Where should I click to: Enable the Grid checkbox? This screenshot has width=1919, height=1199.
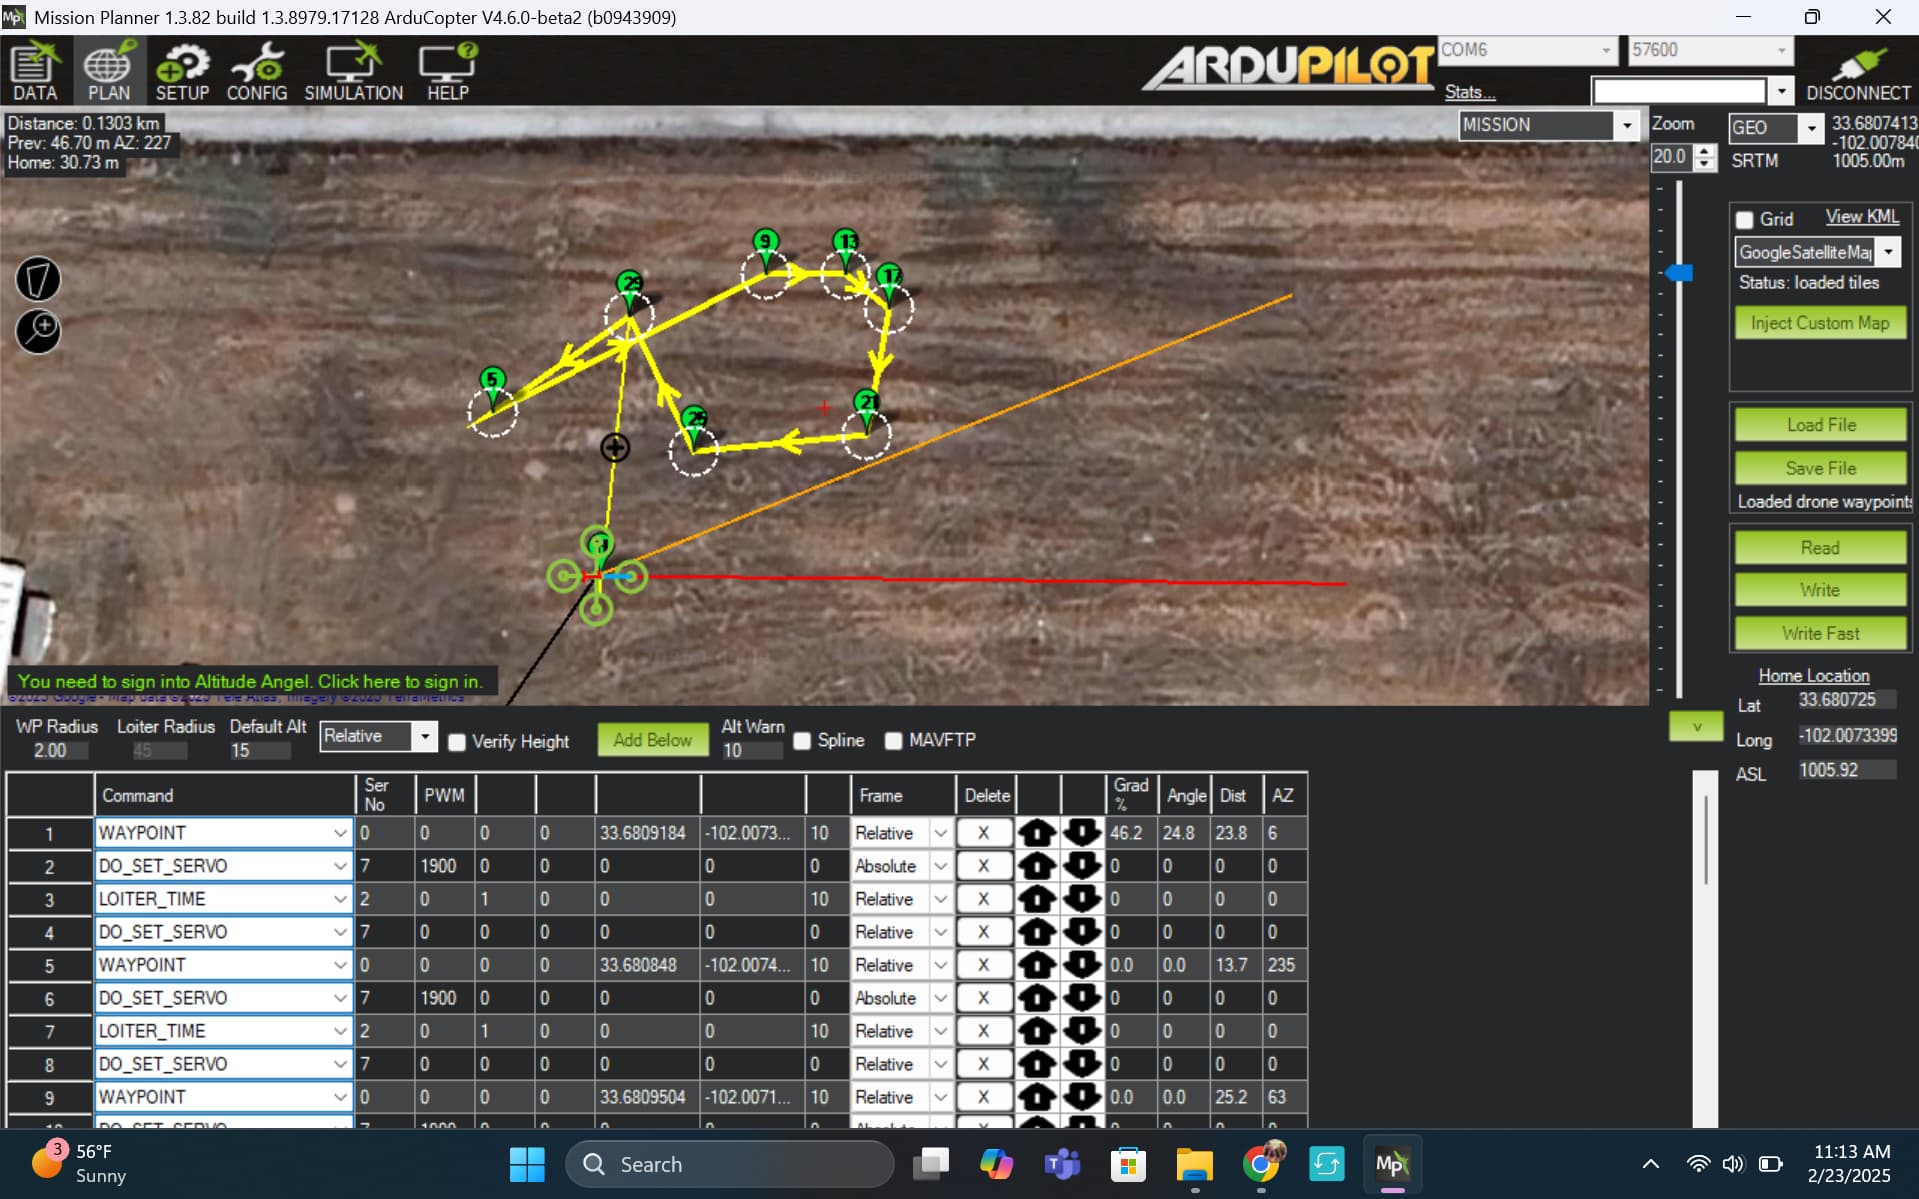[x=1745, y=219]
